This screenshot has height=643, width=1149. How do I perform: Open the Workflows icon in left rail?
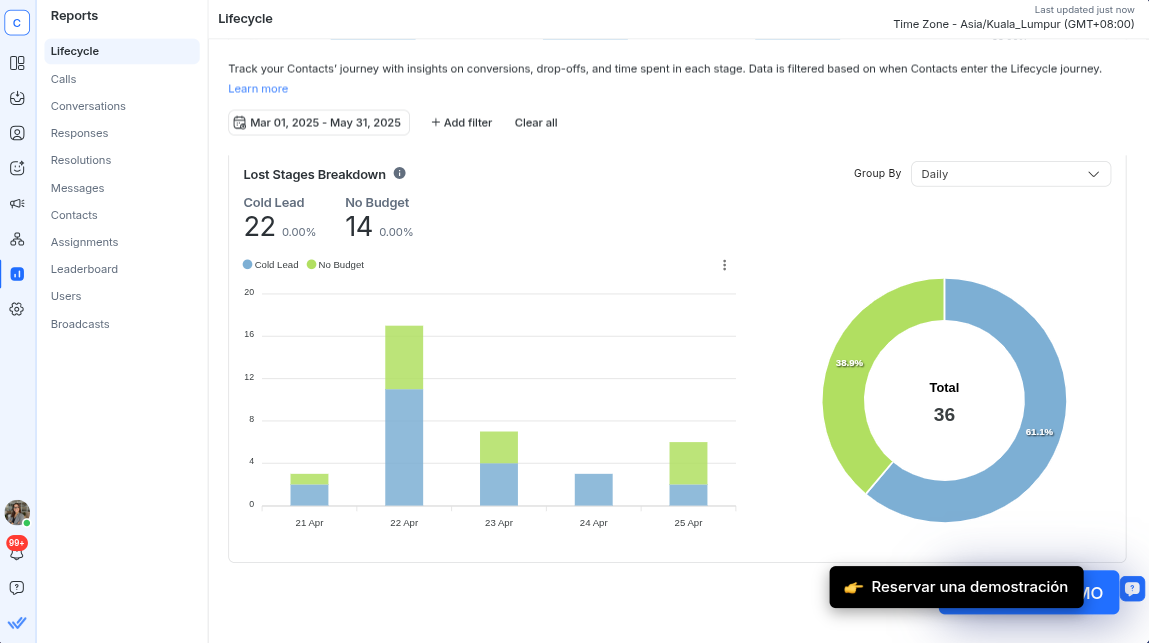[17, 239]
